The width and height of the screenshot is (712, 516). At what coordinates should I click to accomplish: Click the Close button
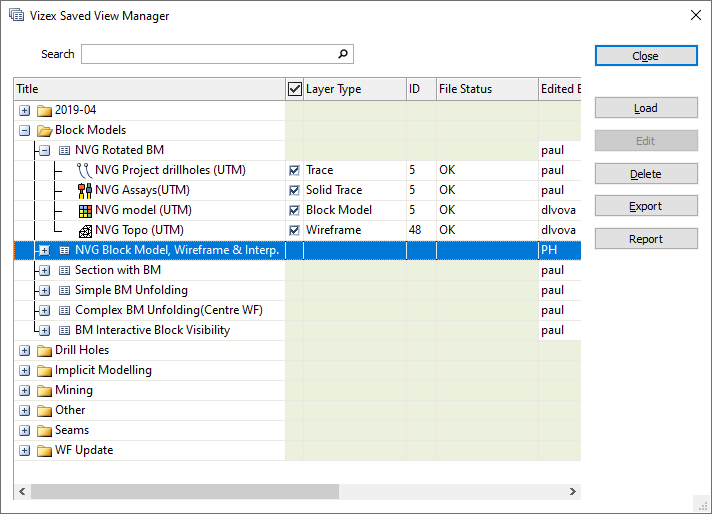click(646, 56)
